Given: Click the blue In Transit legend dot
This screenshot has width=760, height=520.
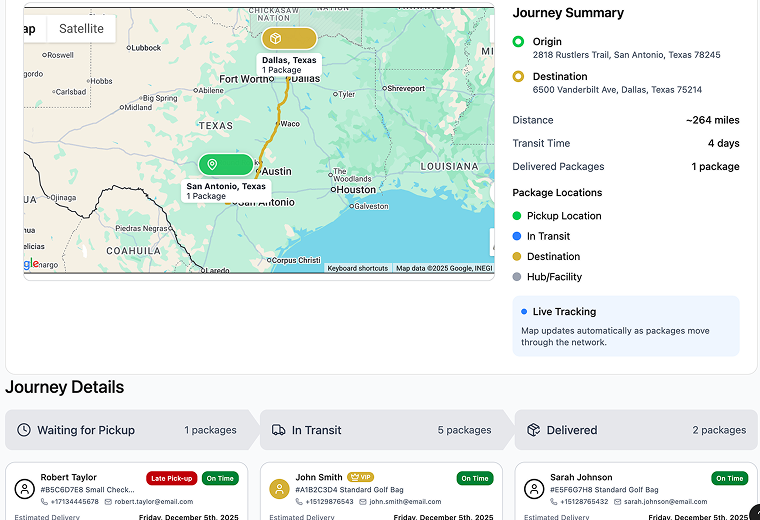Looking at the screenshot, I should pyautogui.click(x=517, y=236).
